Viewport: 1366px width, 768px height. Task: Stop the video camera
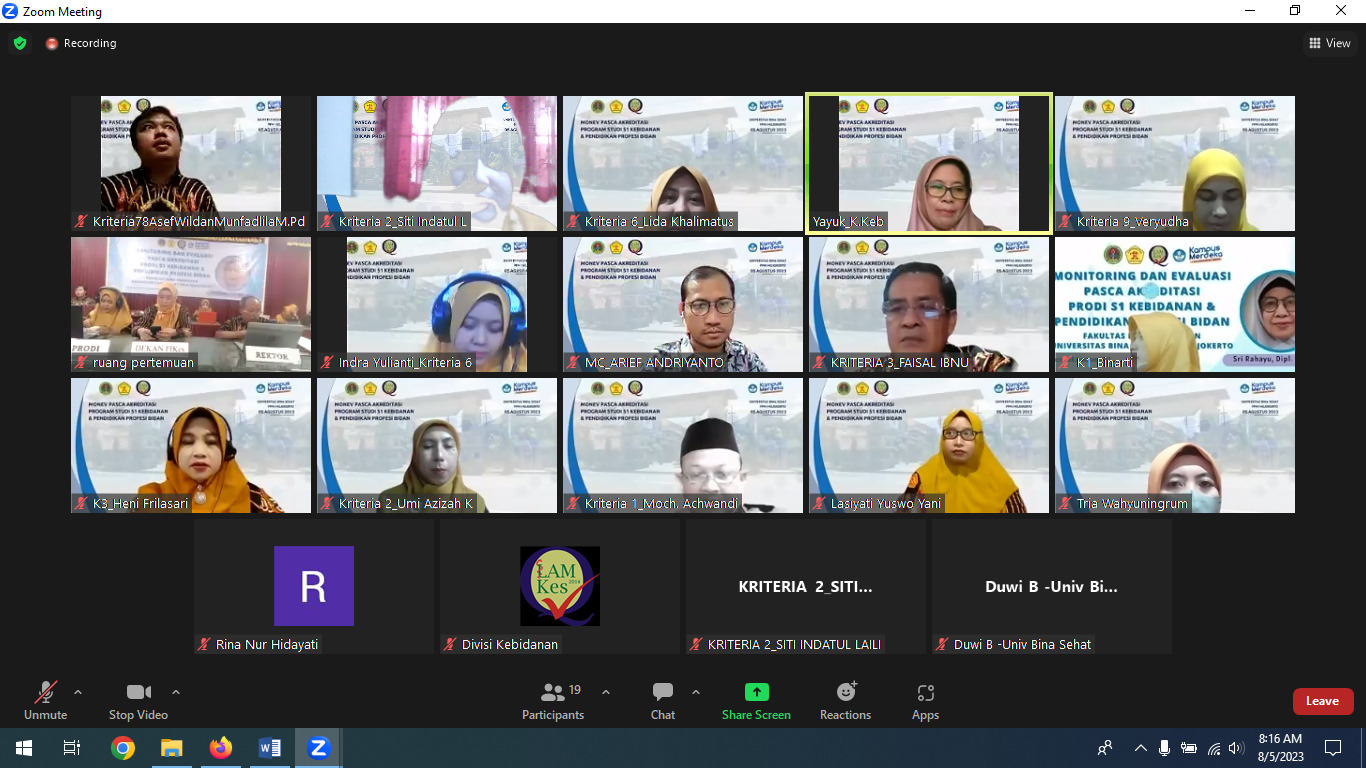click(x=138, y=701)
